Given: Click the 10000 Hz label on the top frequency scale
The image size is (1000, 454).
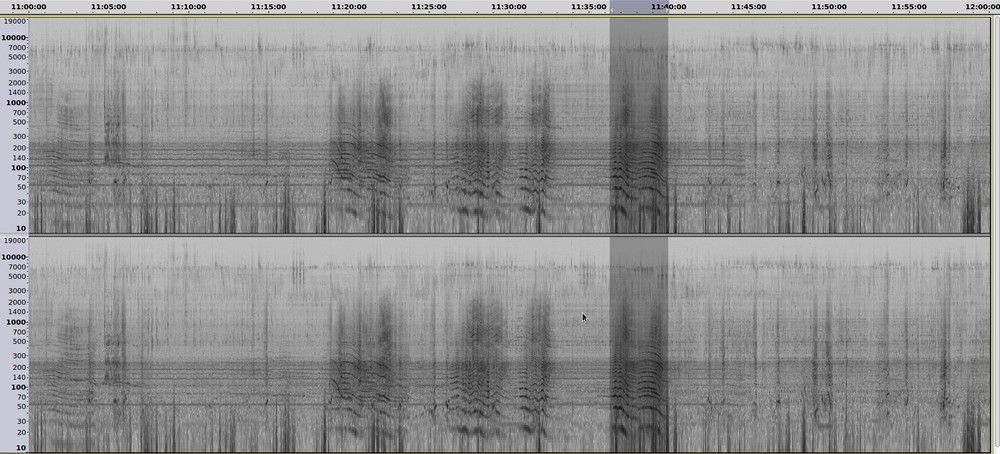Looking at the screenshot, I should (14, 38).
